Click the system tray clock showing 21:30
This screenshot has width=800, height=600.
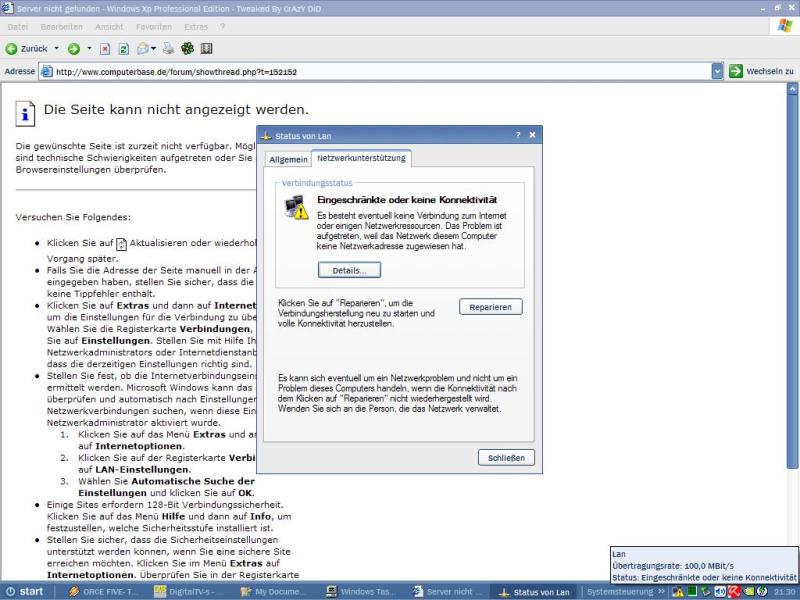[784, 592]
